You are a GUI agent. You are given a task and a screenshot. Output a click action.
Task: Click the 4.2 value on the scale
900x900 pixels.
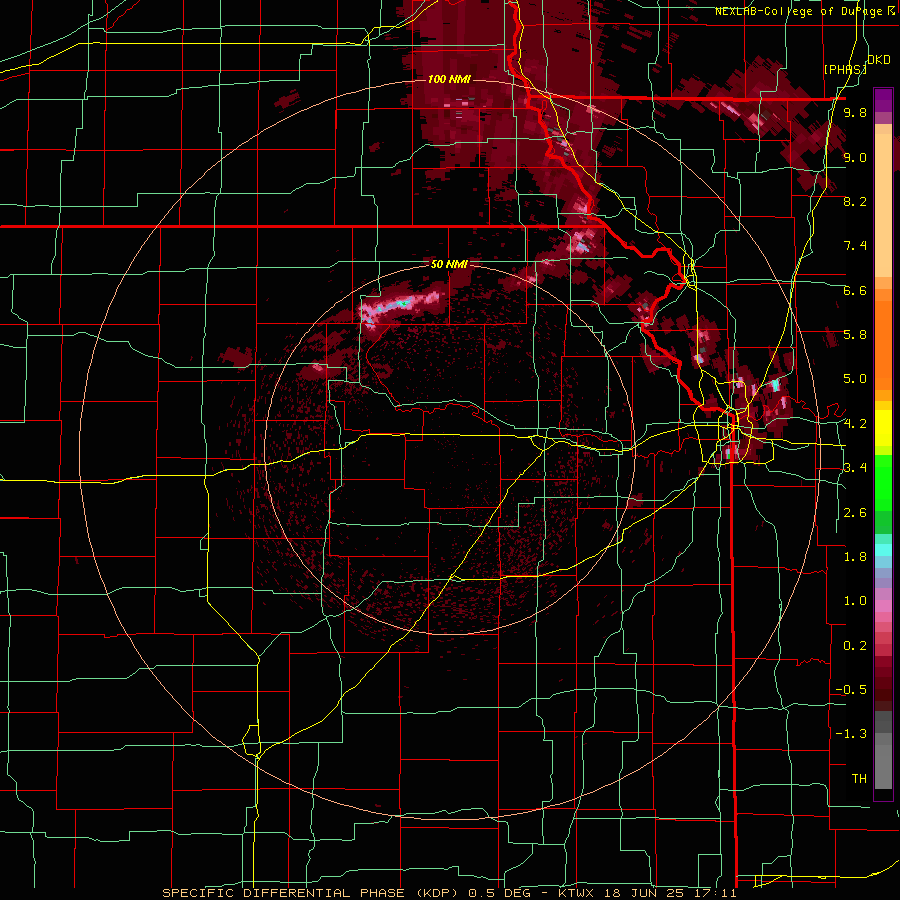point(855,424)
